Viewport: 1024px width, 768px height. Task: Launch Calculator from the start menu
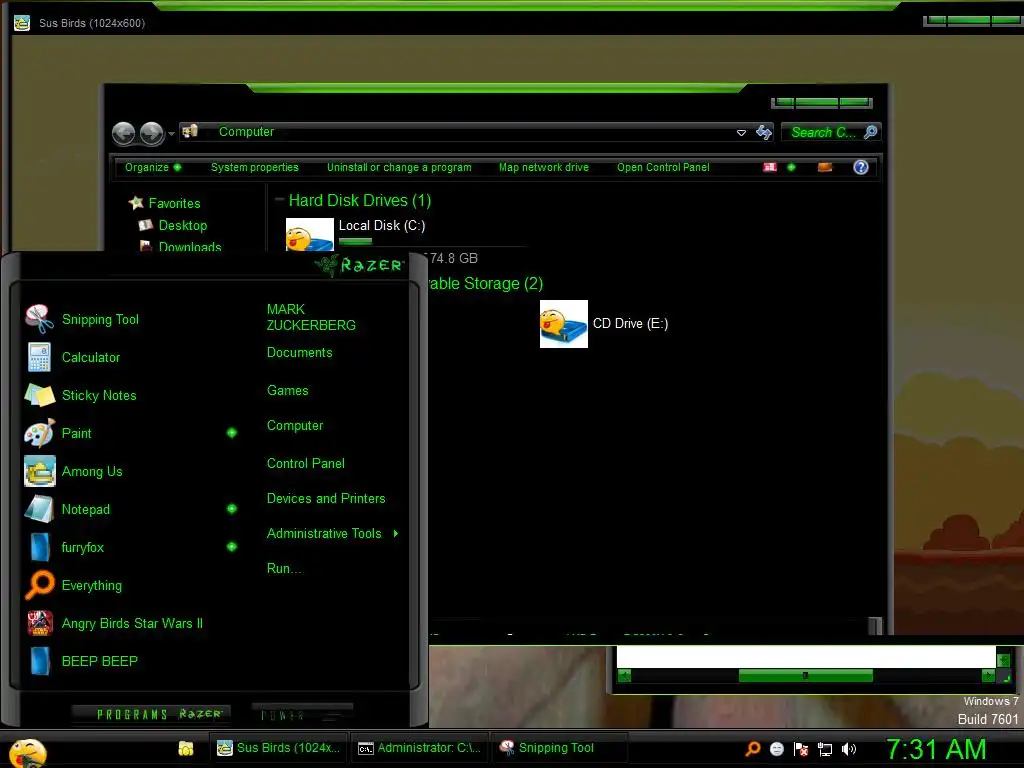[131, 357]
